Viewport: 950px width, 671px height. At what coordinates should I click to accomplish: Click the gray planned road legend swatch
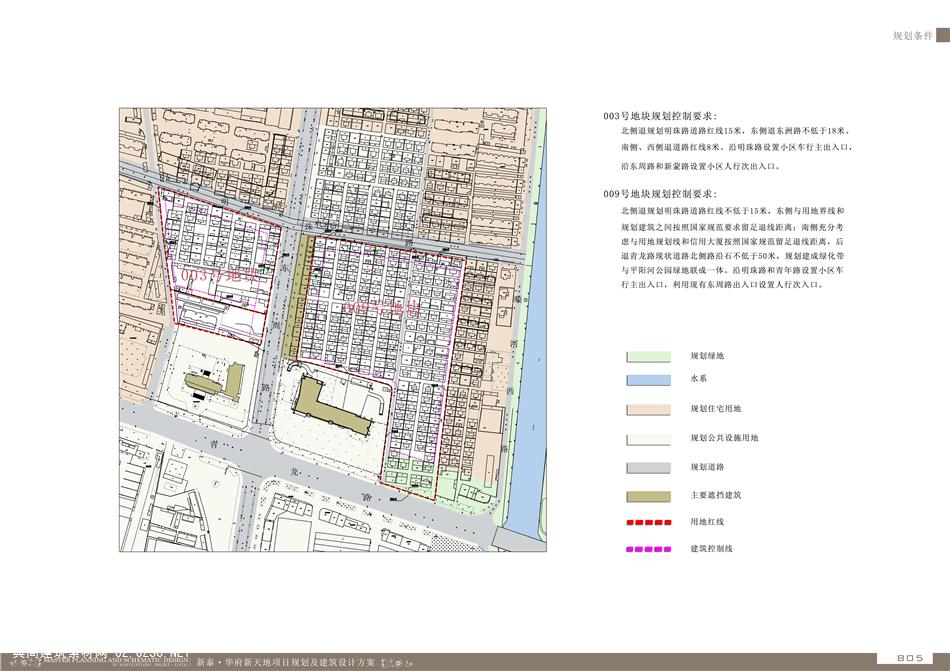tap(647, 467)
